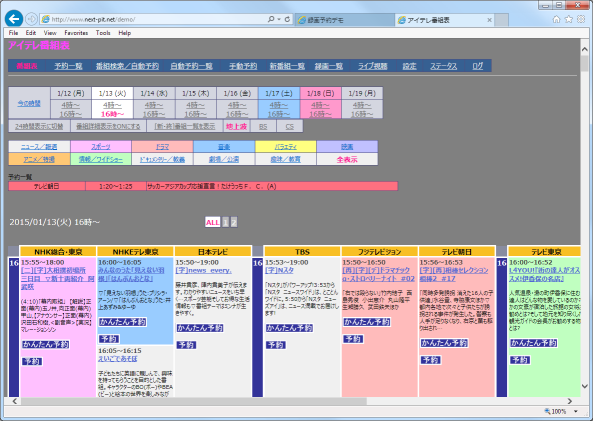Click 予約 button under テレビ朝日
This screenshot has width=593, height=421.
431,360
